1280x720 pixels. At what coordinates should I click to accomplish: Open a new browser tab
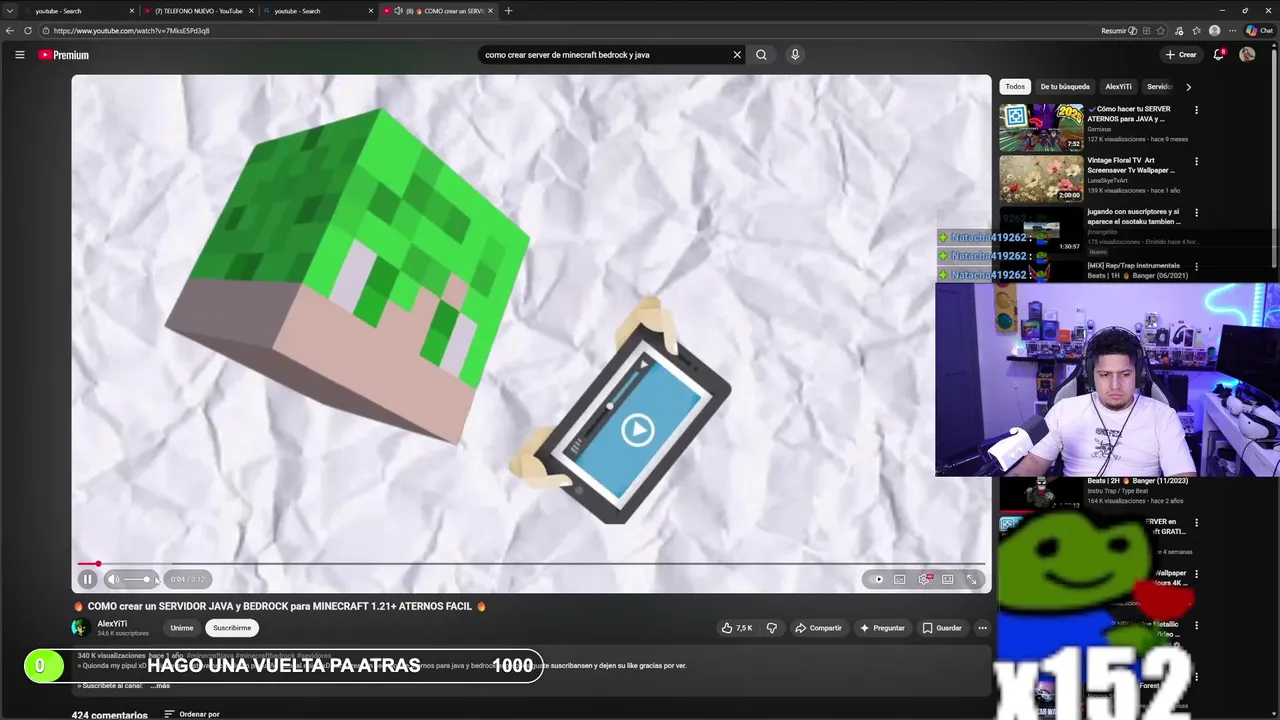click(x=508, y=11)
